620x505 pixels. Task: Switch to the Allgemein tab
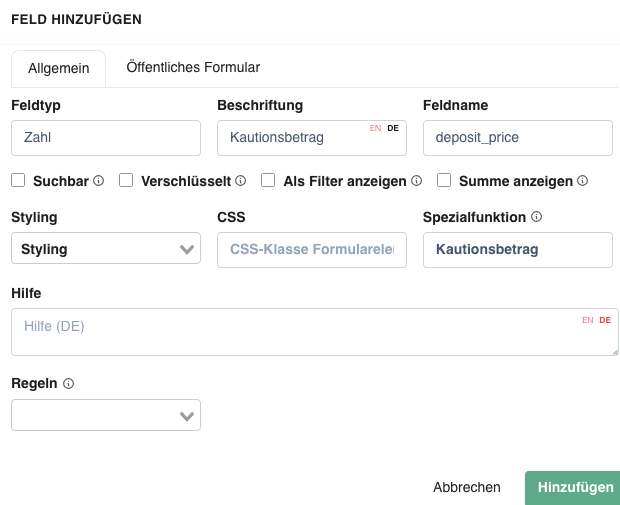59,68
